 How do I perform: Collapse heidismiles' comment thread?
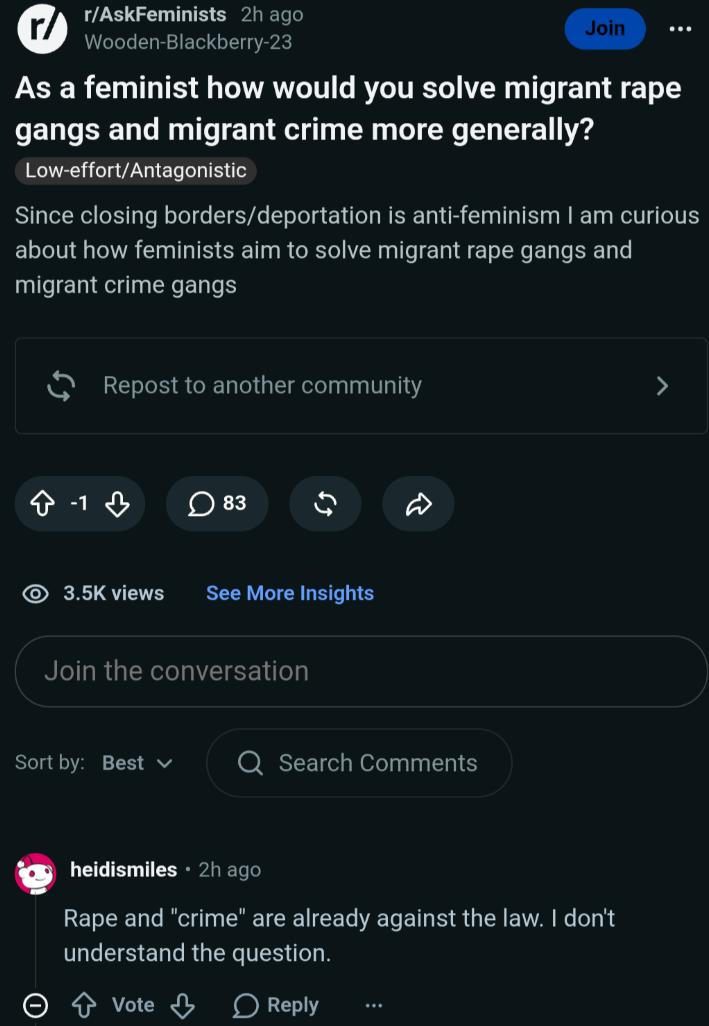pyautogui.click(x=35, y=1005)
